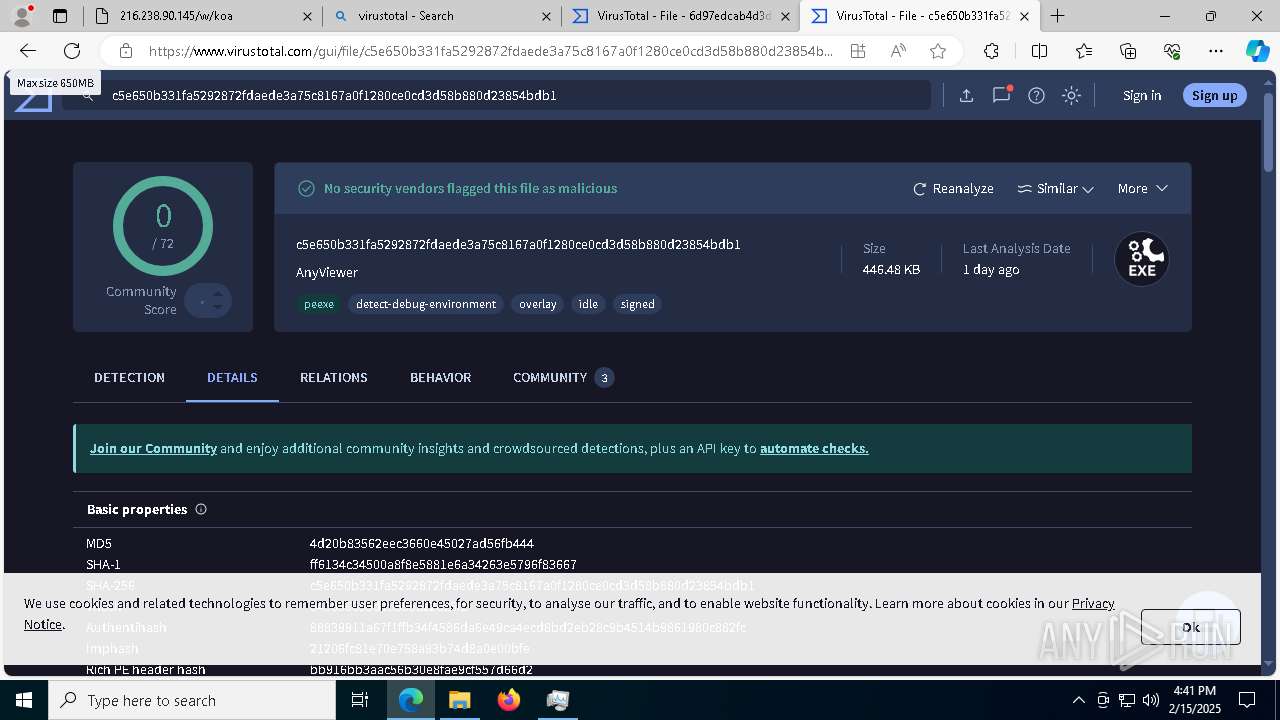Viewport: 1280px width, 720px height.
Task: Open notification center on taskbar
Action: click(x=1248, y=700)
